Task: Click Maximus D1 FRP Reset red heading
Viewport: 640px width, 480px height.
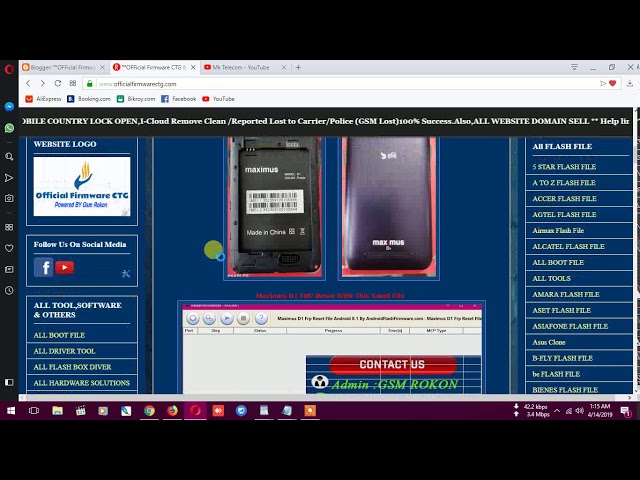Action: pyautogui.click(x=330, y=296)
